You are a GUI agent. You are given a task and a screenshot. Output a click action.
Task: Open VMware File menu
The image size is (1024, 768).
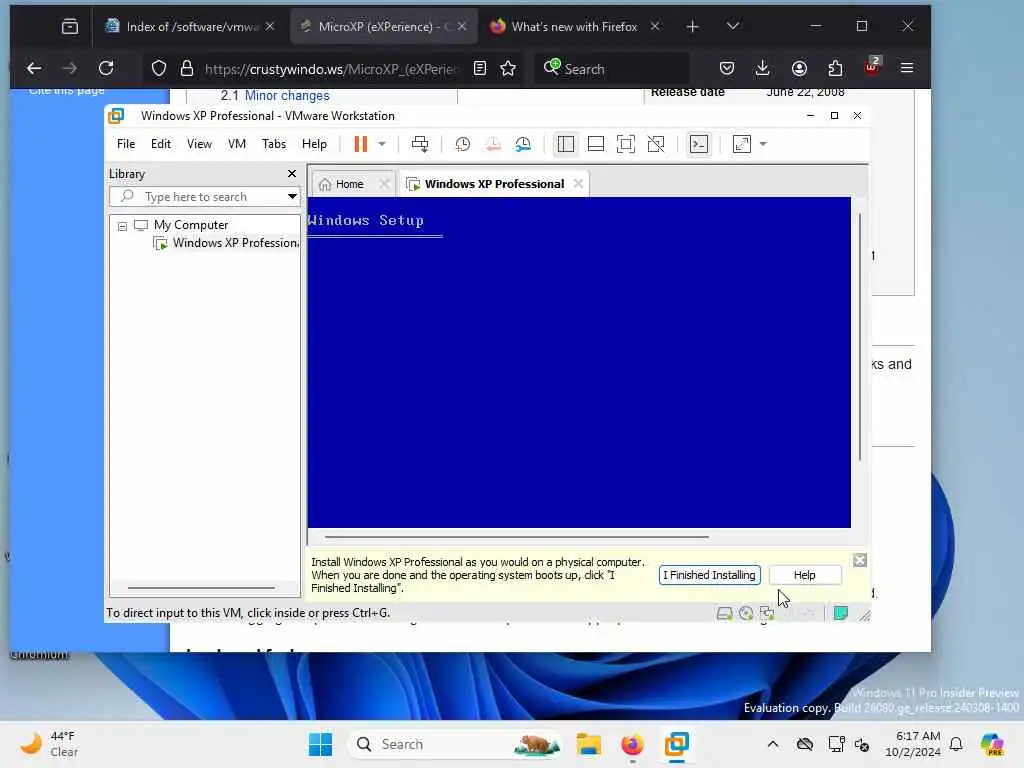(x=126, y=144)
